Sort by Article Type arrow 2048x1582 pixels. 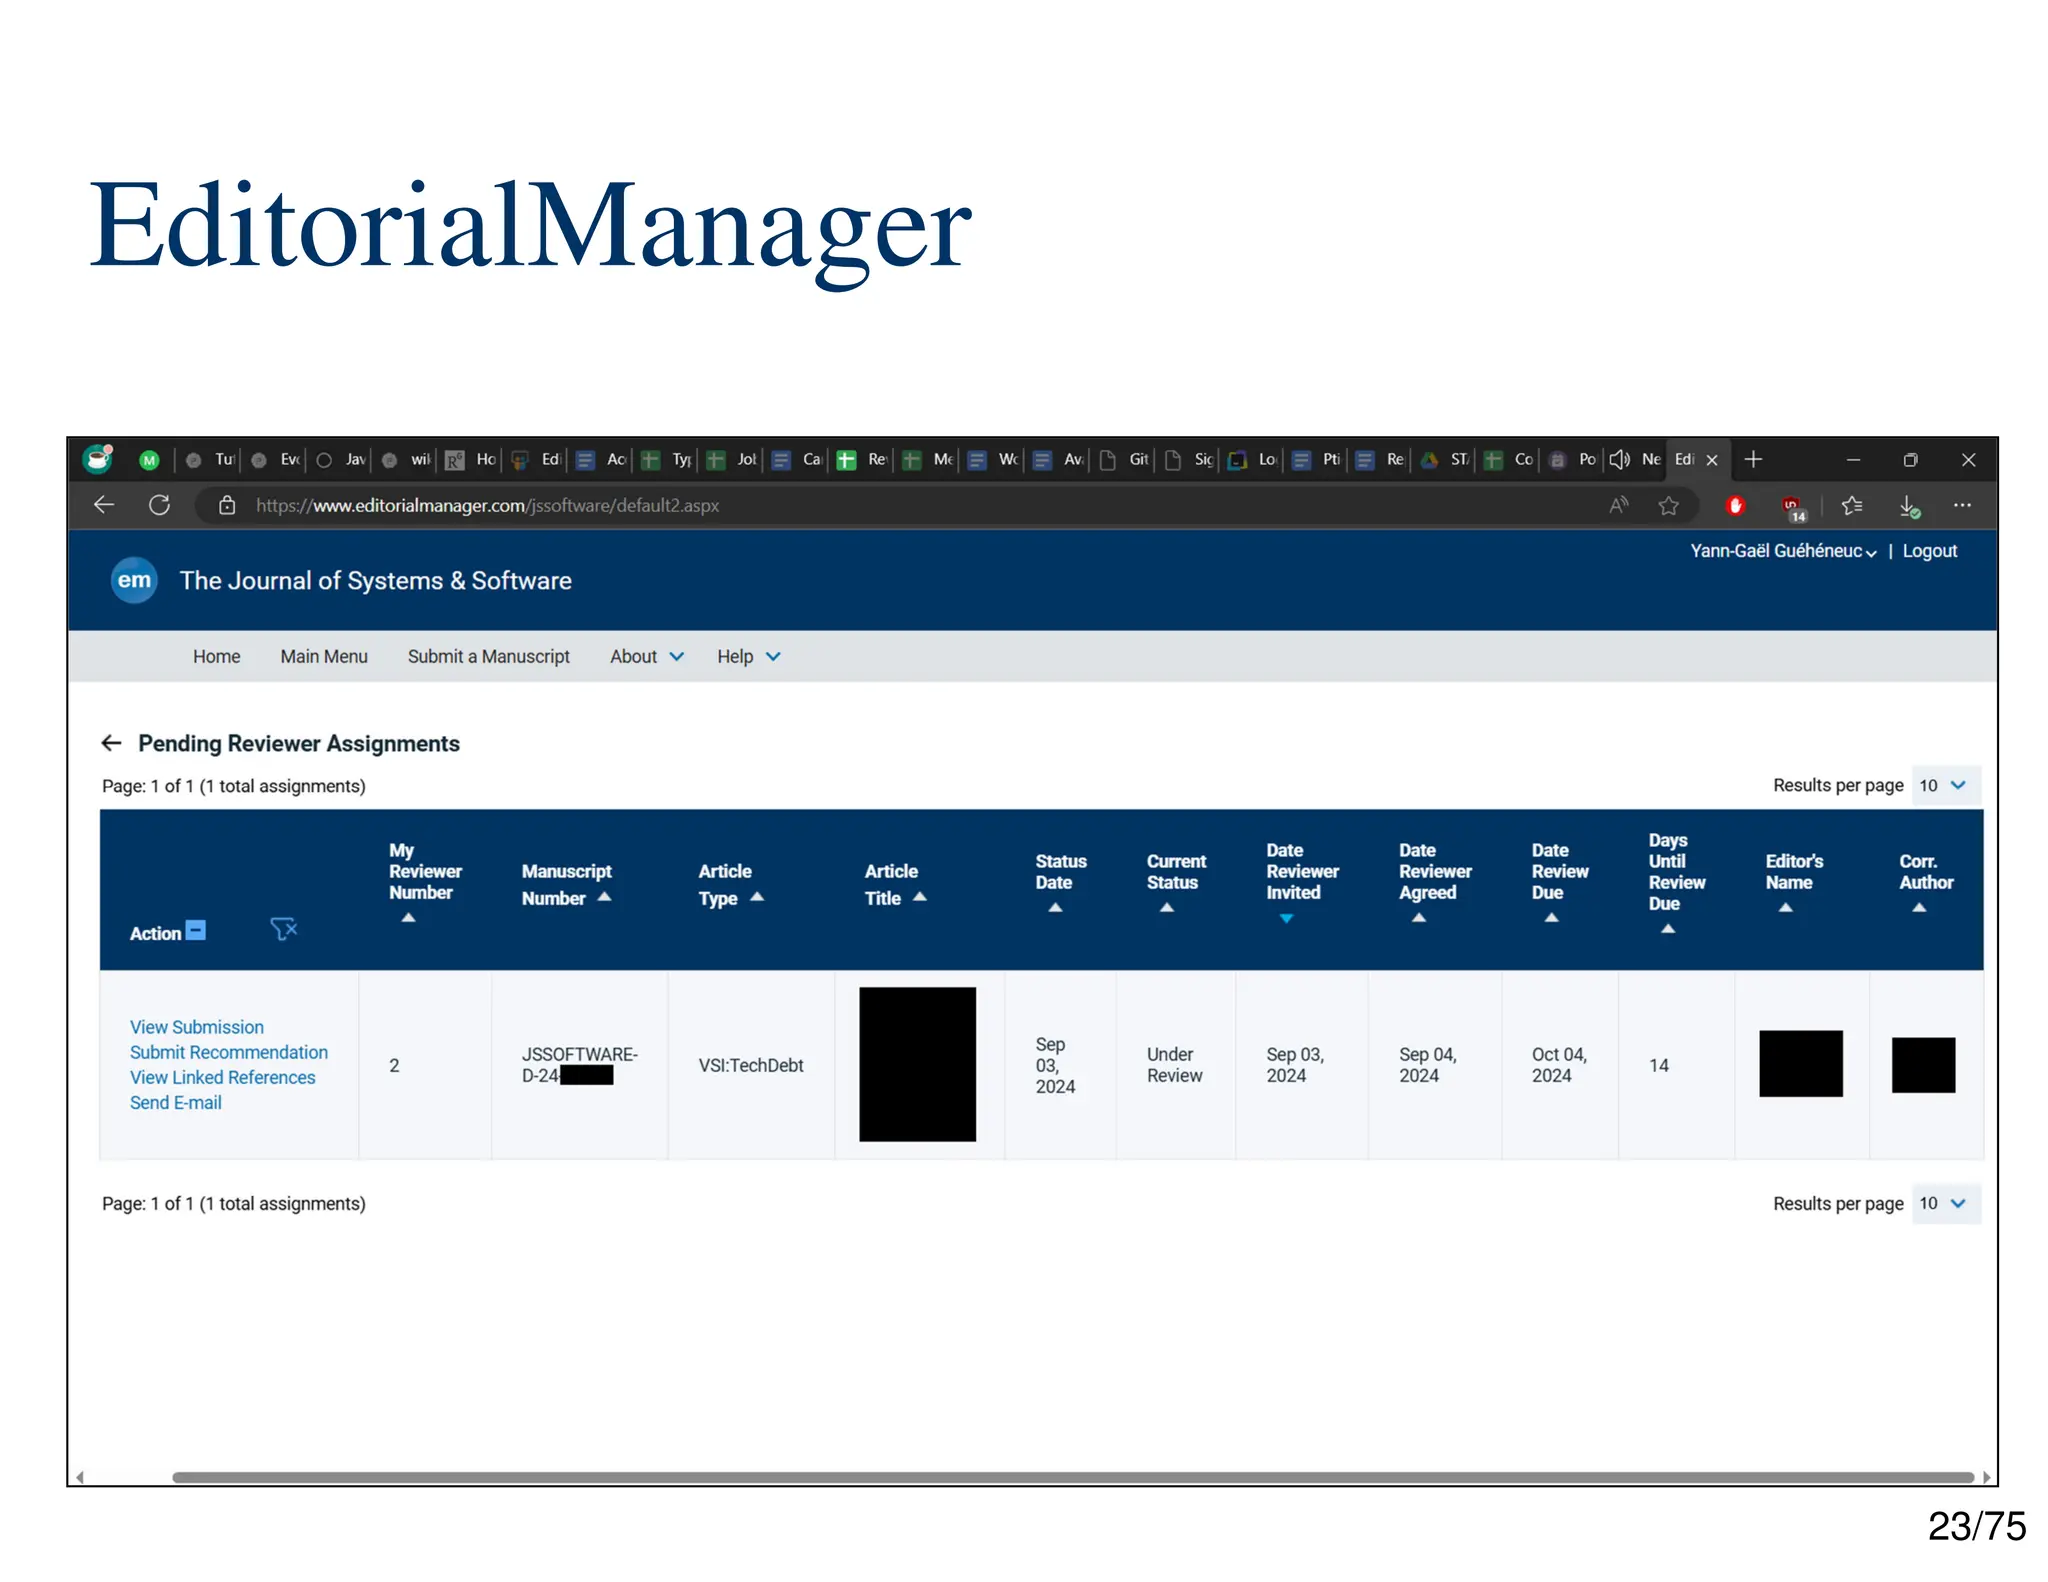757,897
